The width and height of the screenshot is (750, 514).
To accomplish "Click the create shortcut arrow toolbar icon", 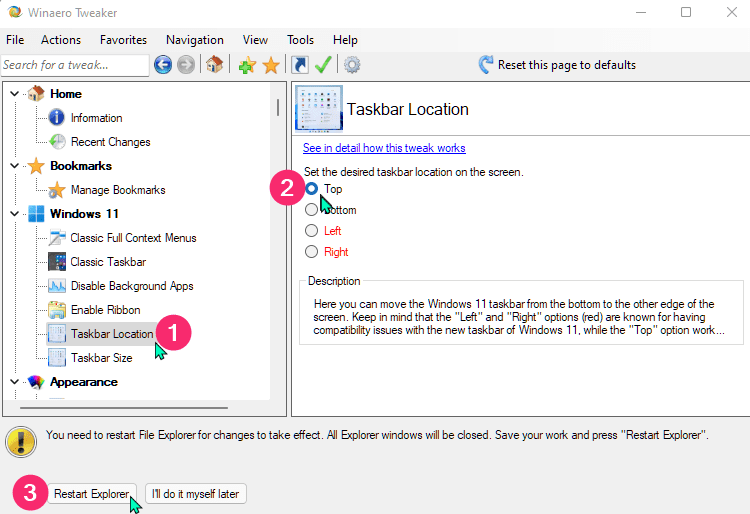I will click(x=300, y=65).
